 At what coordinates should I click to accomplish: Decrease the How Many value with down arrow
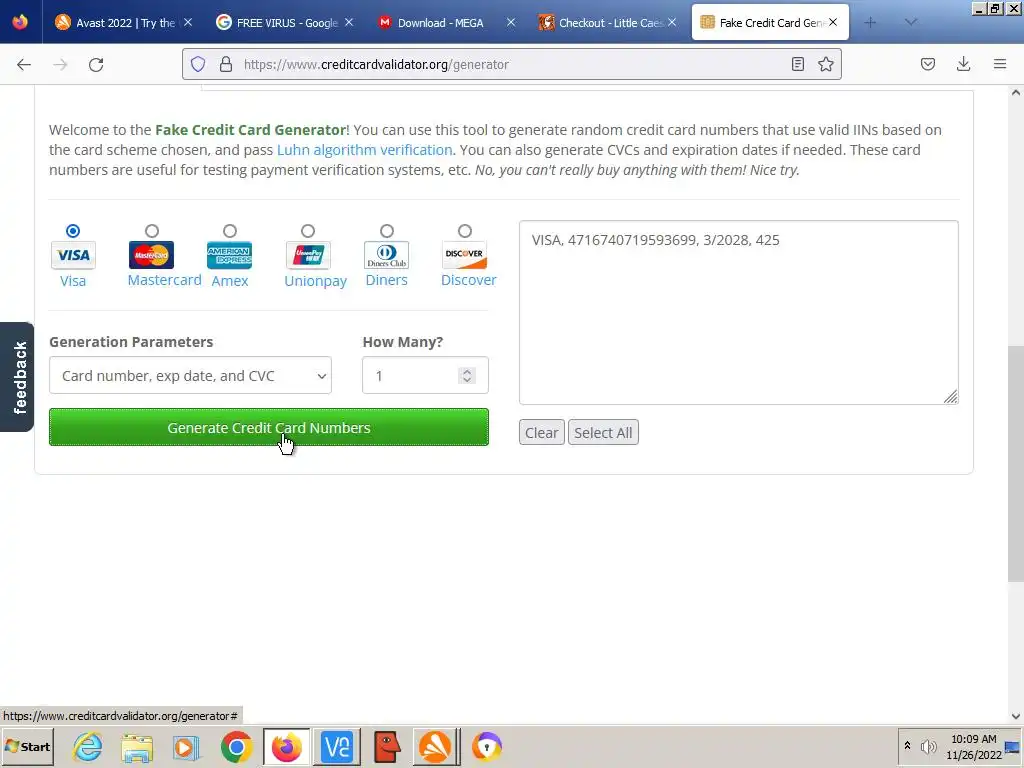467,380
